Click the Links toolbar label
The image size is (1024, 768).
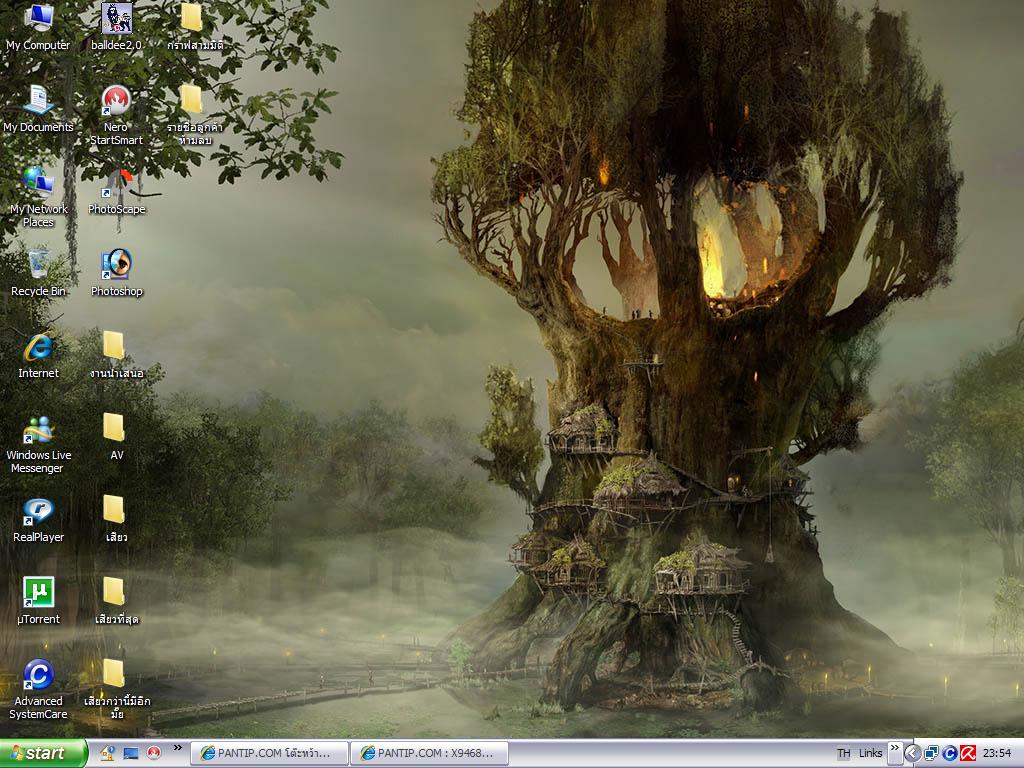point(870,753)
